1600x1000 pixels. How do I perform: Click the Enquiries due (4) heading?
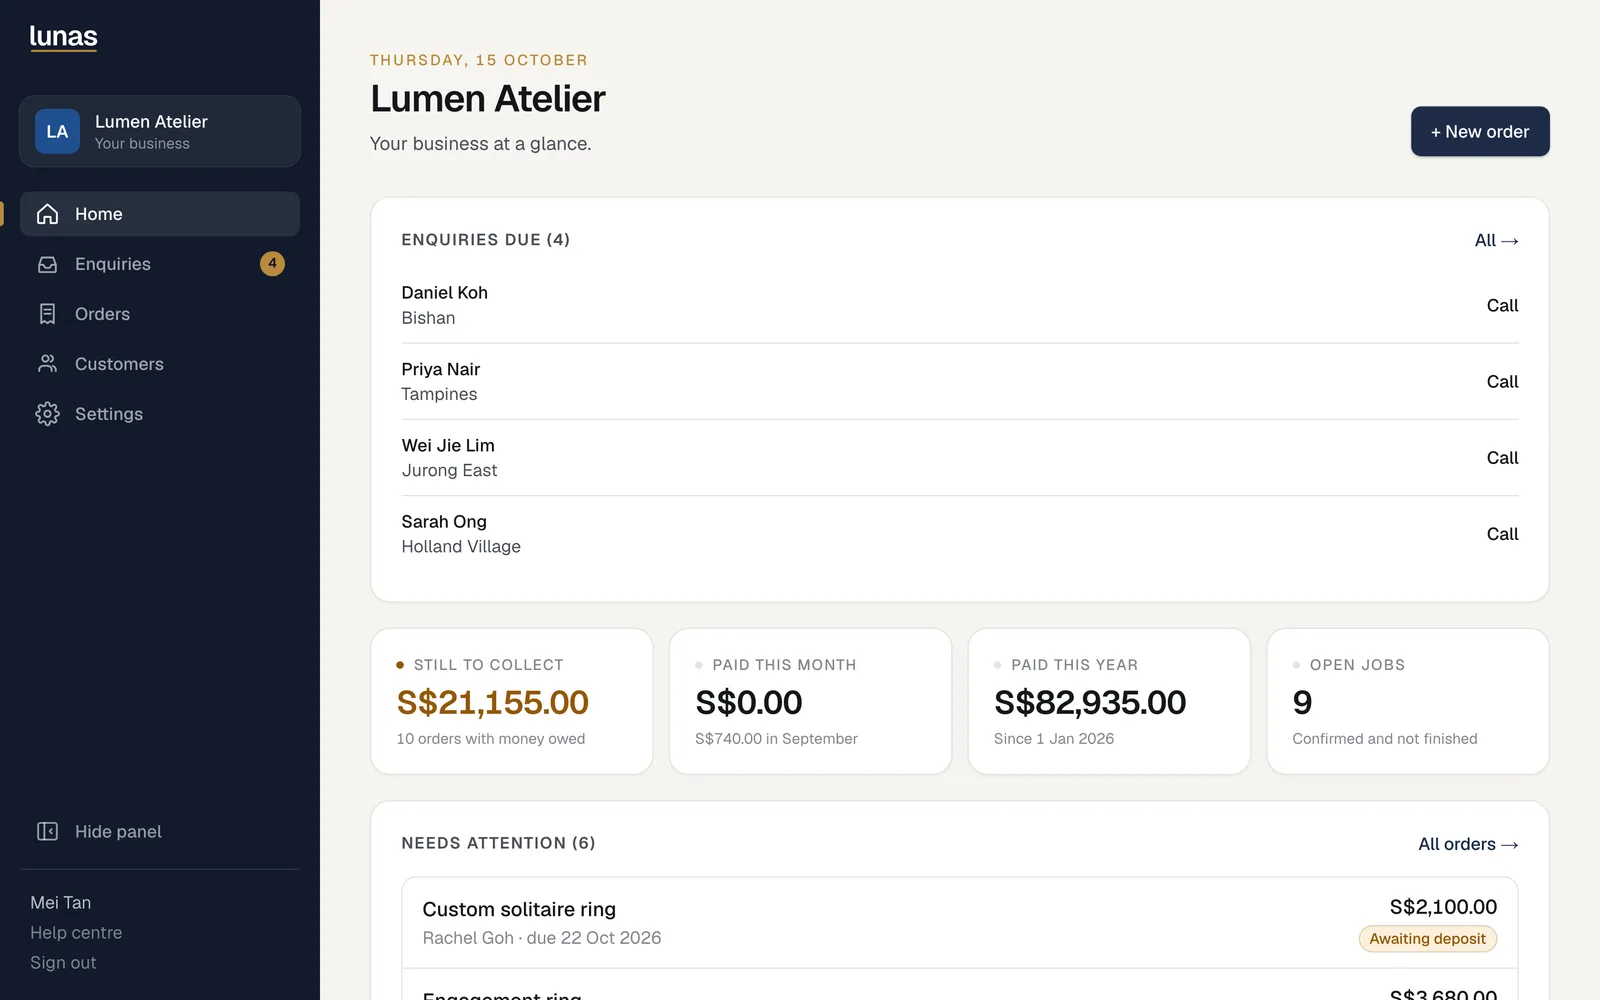[485, 240]
